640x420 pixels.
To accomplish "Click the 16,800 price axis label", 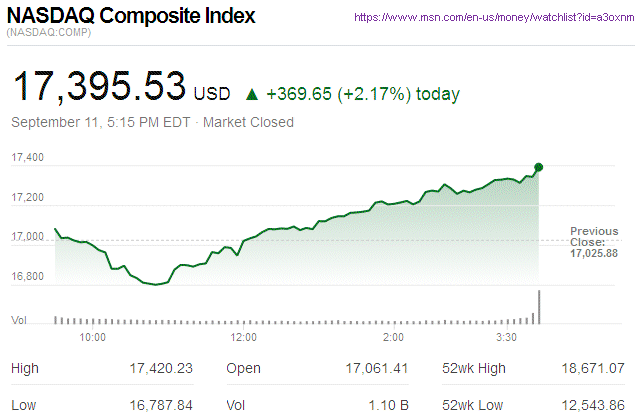I will coord(28,276).
